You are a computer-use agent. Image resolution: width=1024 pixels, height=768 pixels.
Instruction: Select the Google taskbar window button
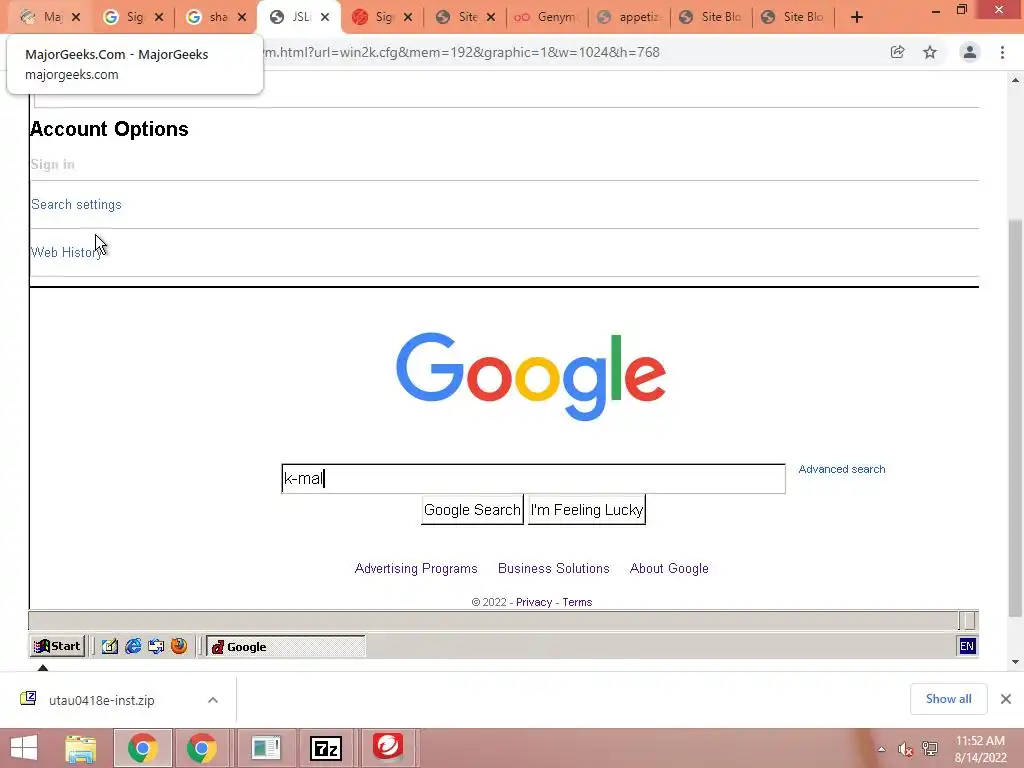tap(286, 647)
